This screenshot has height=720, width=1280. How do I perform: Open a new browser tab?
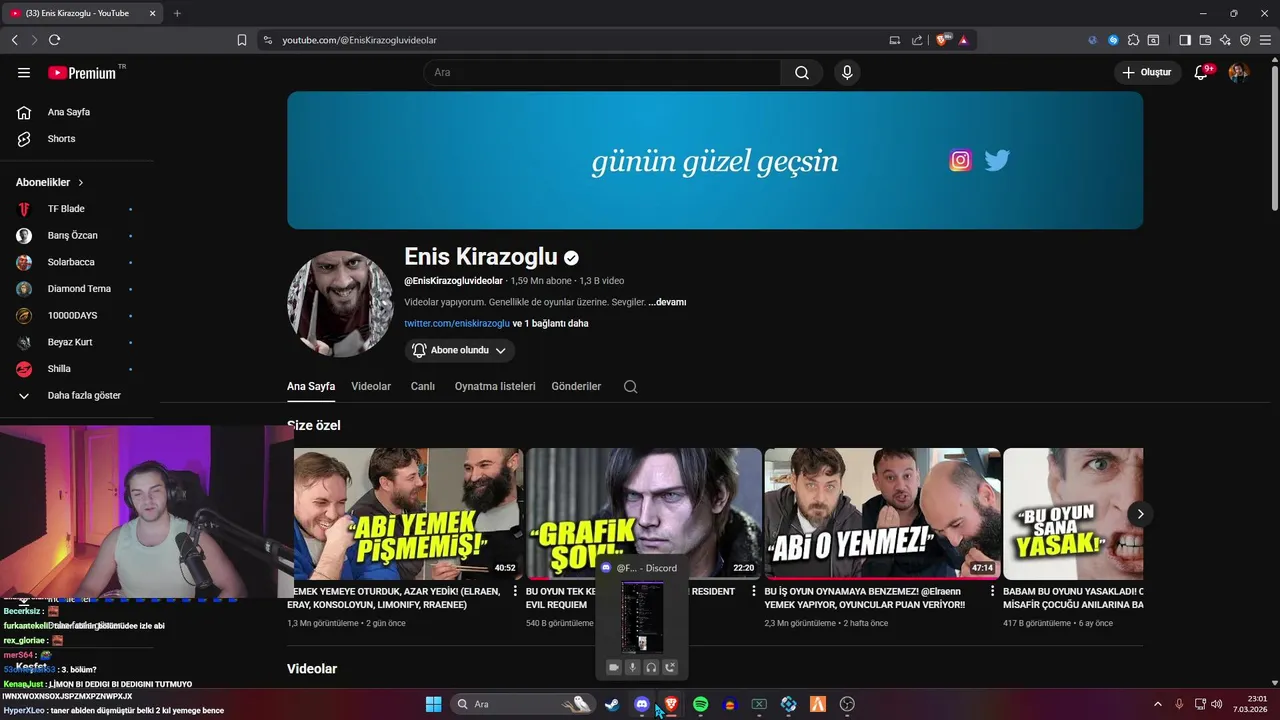pyautogui.click(x=177, y=13)
